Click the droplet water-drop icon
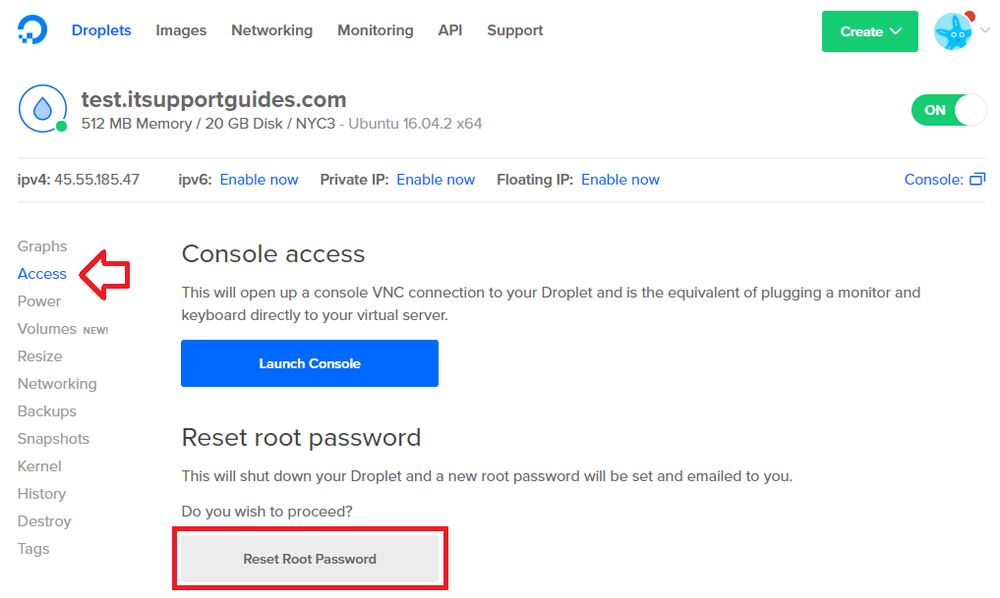The height and width of the screenshot is (598, 1000). point(43,109)
